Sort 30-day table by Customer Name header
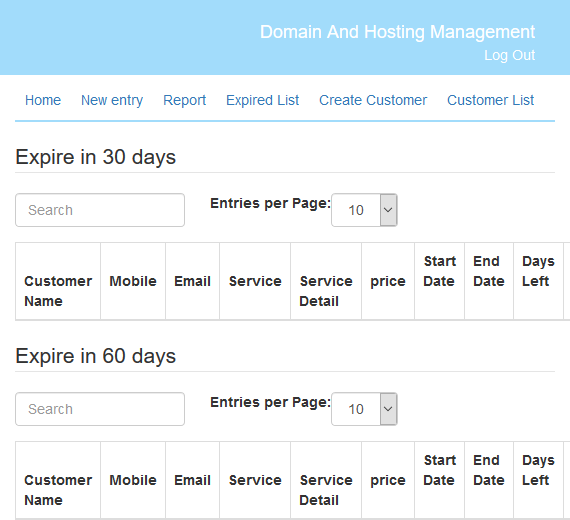This screenshot has width=570, height=520. (58, 291)
